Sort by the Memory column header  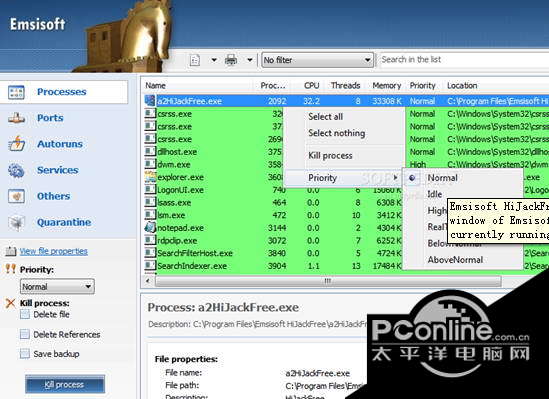pyautogui.click(x=387, y=85)
